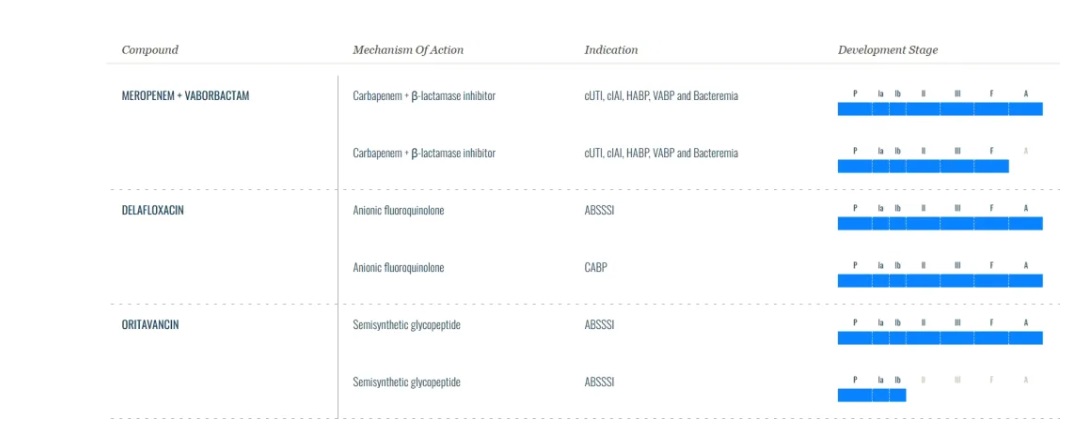Viewport: 1086px width, 438px height.
Task: Click Semisynthetic glycopeptide in Oritavancin's first row
Action: [x=407, y=324]
